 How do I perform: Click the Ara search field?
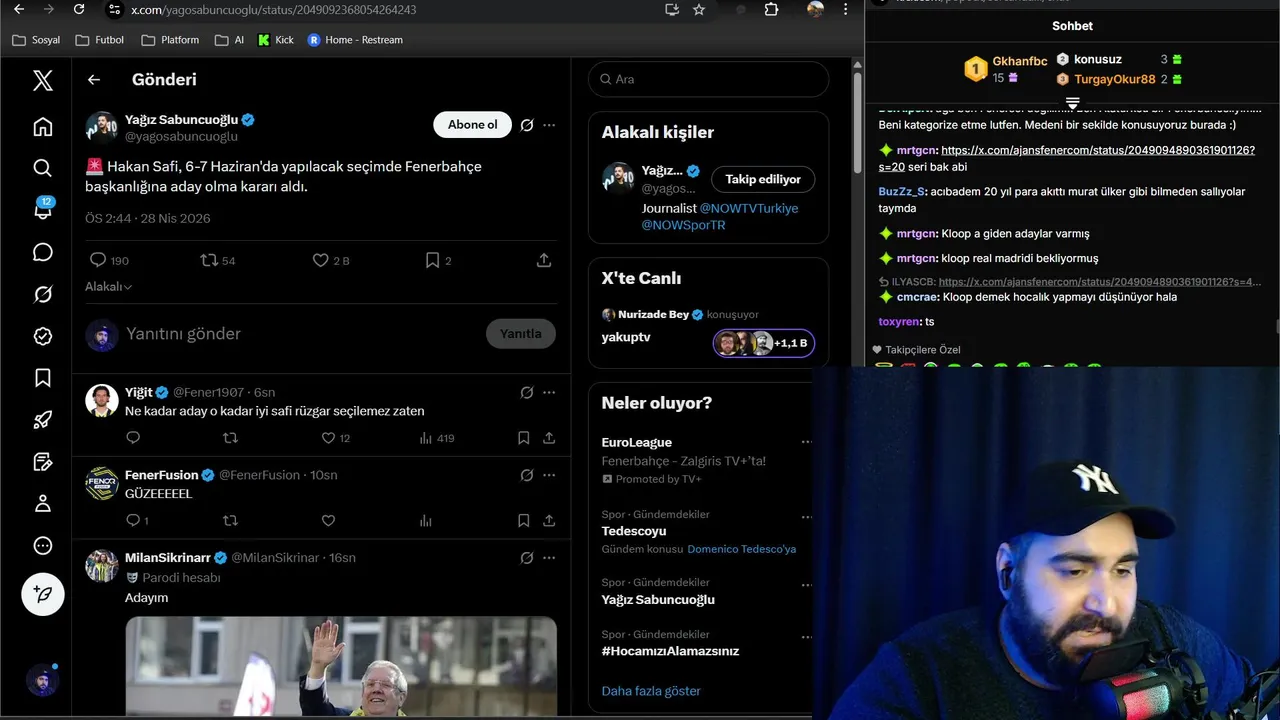point(708,79)
